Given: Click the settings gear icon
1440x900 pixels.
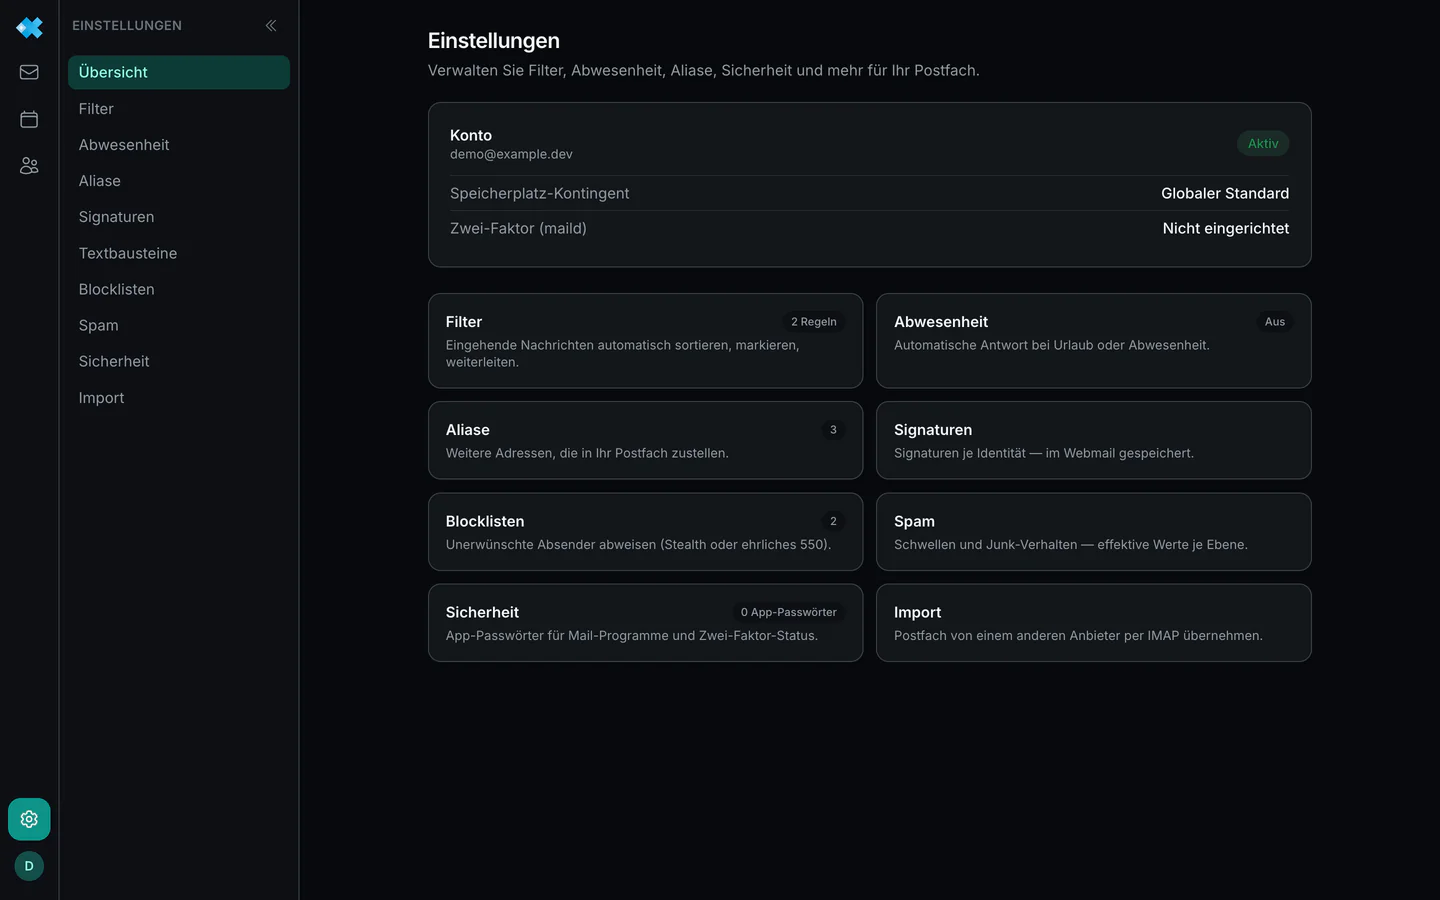Looking at the screenshot, I should (29, 819).
